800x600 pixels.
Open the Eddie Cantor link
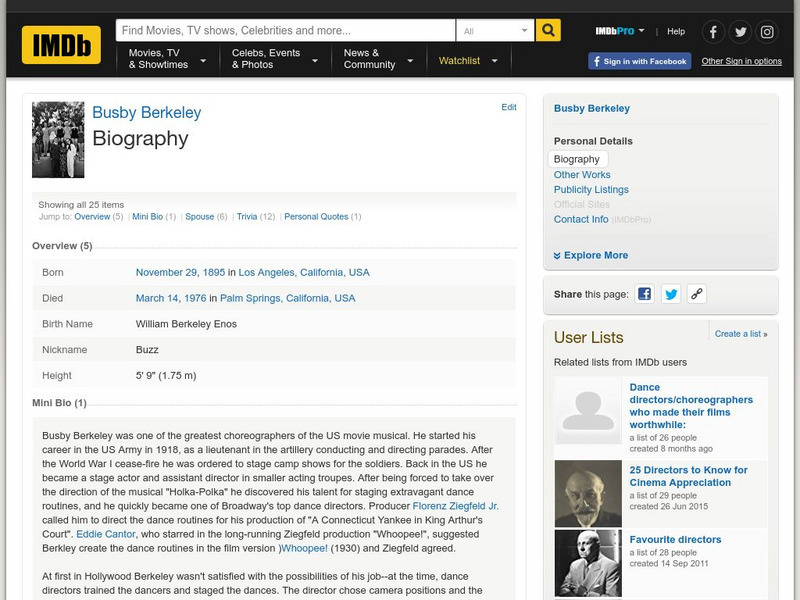[106, 534]
